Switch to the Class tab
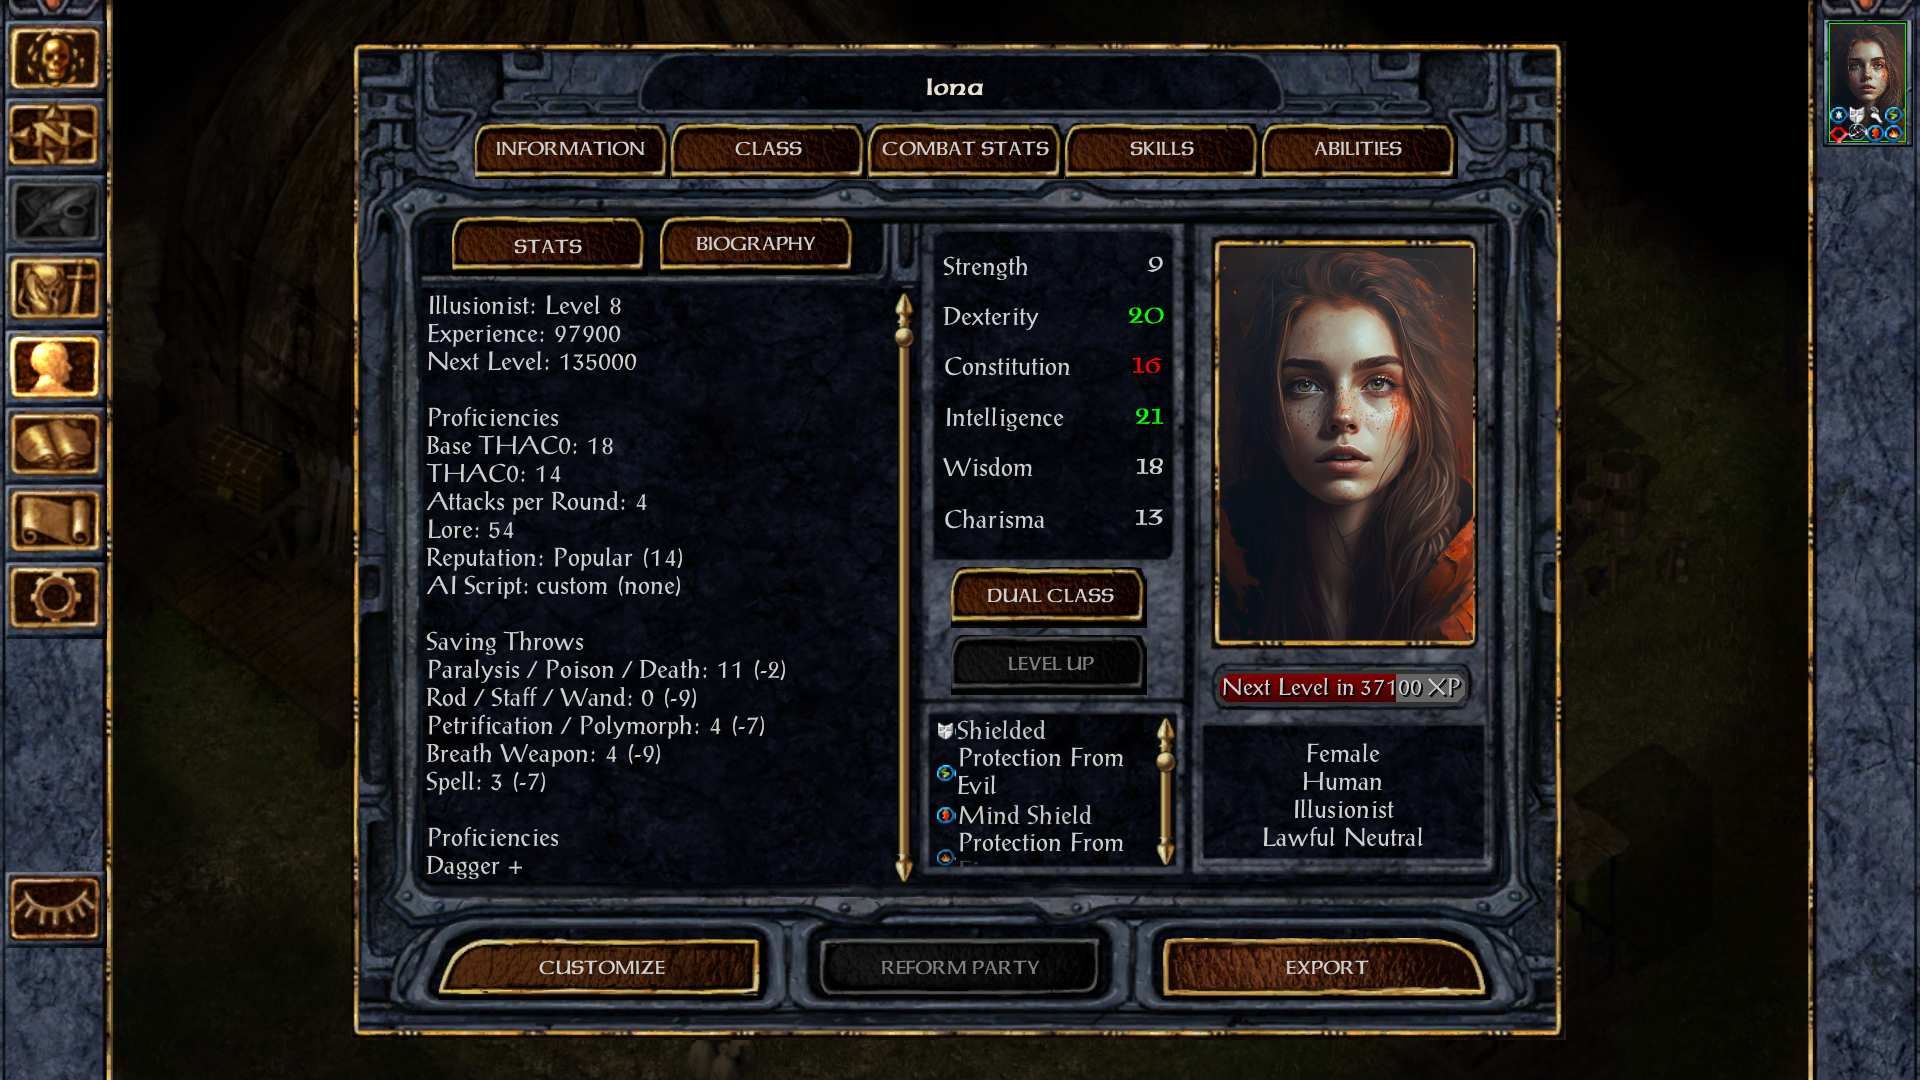The image size is (1920, 1080). click(768, 149)
